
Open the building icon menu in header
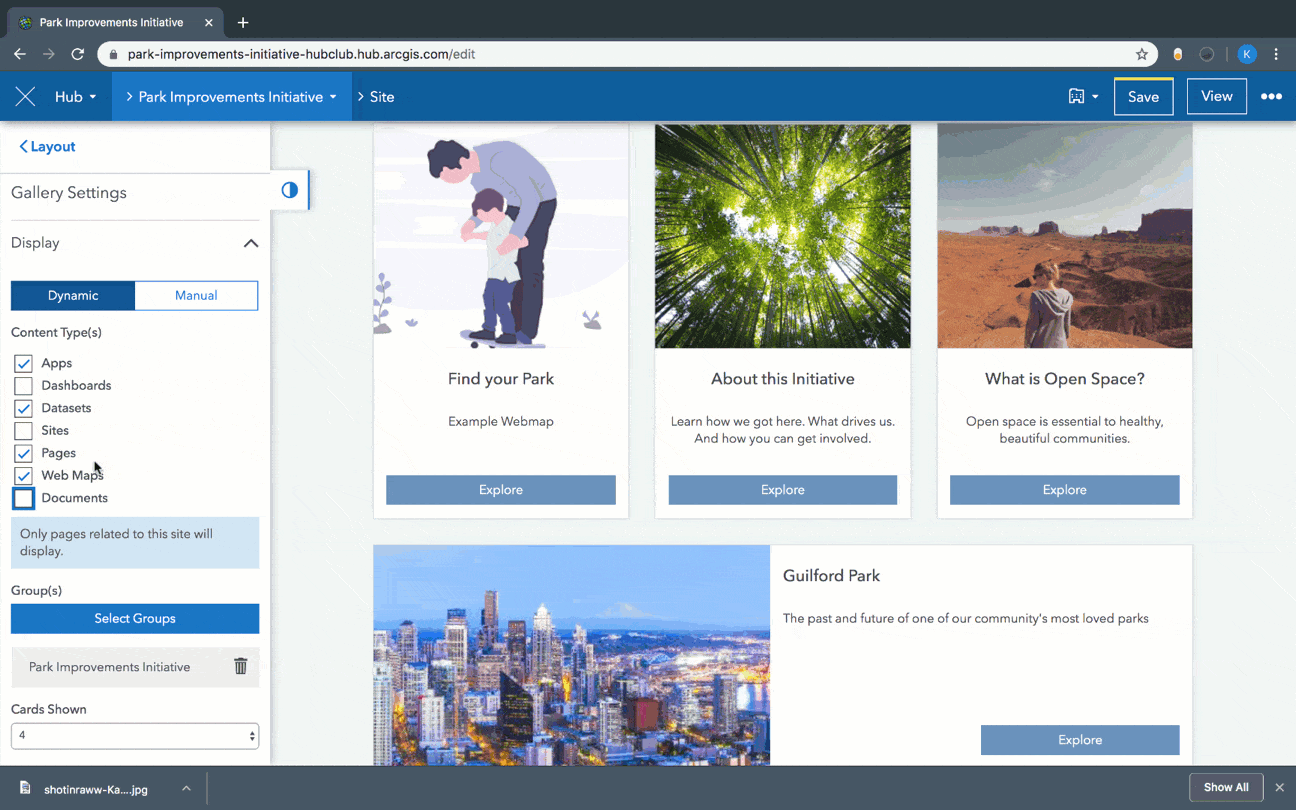pyautogui.click(x=1083, y=97)
